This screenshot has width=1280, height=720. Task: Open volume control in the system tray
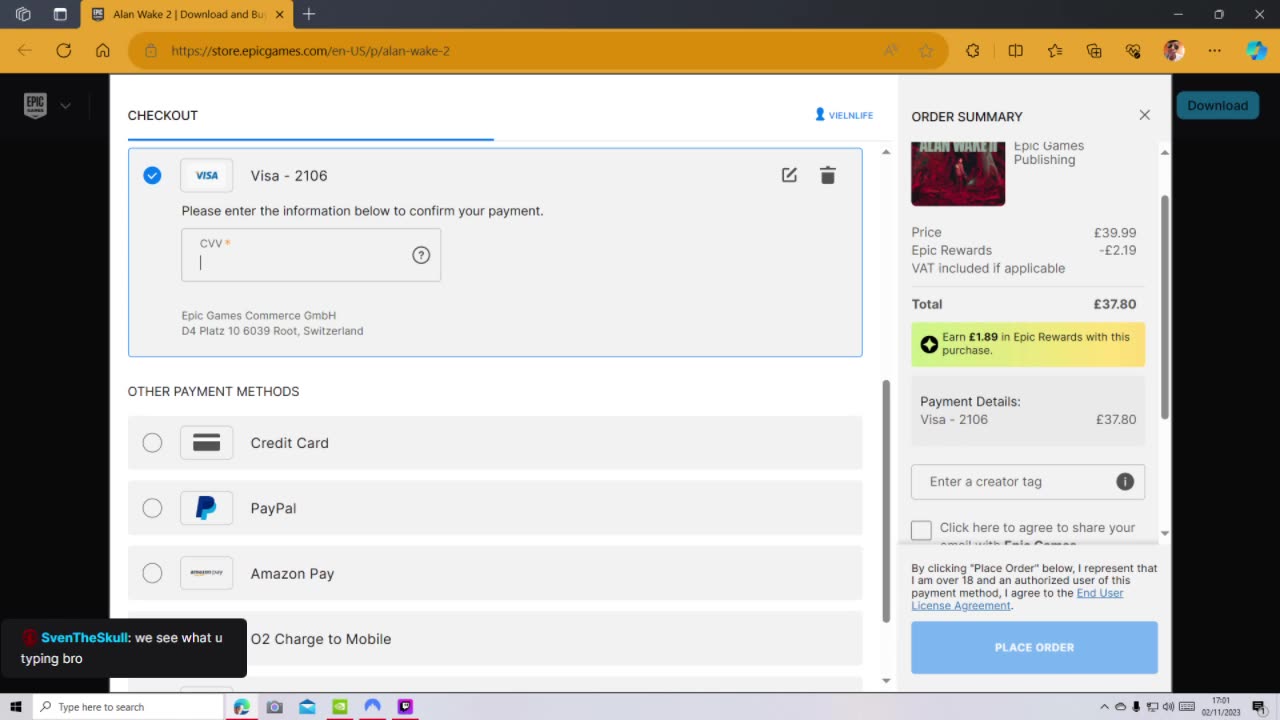pos(1169,707)
